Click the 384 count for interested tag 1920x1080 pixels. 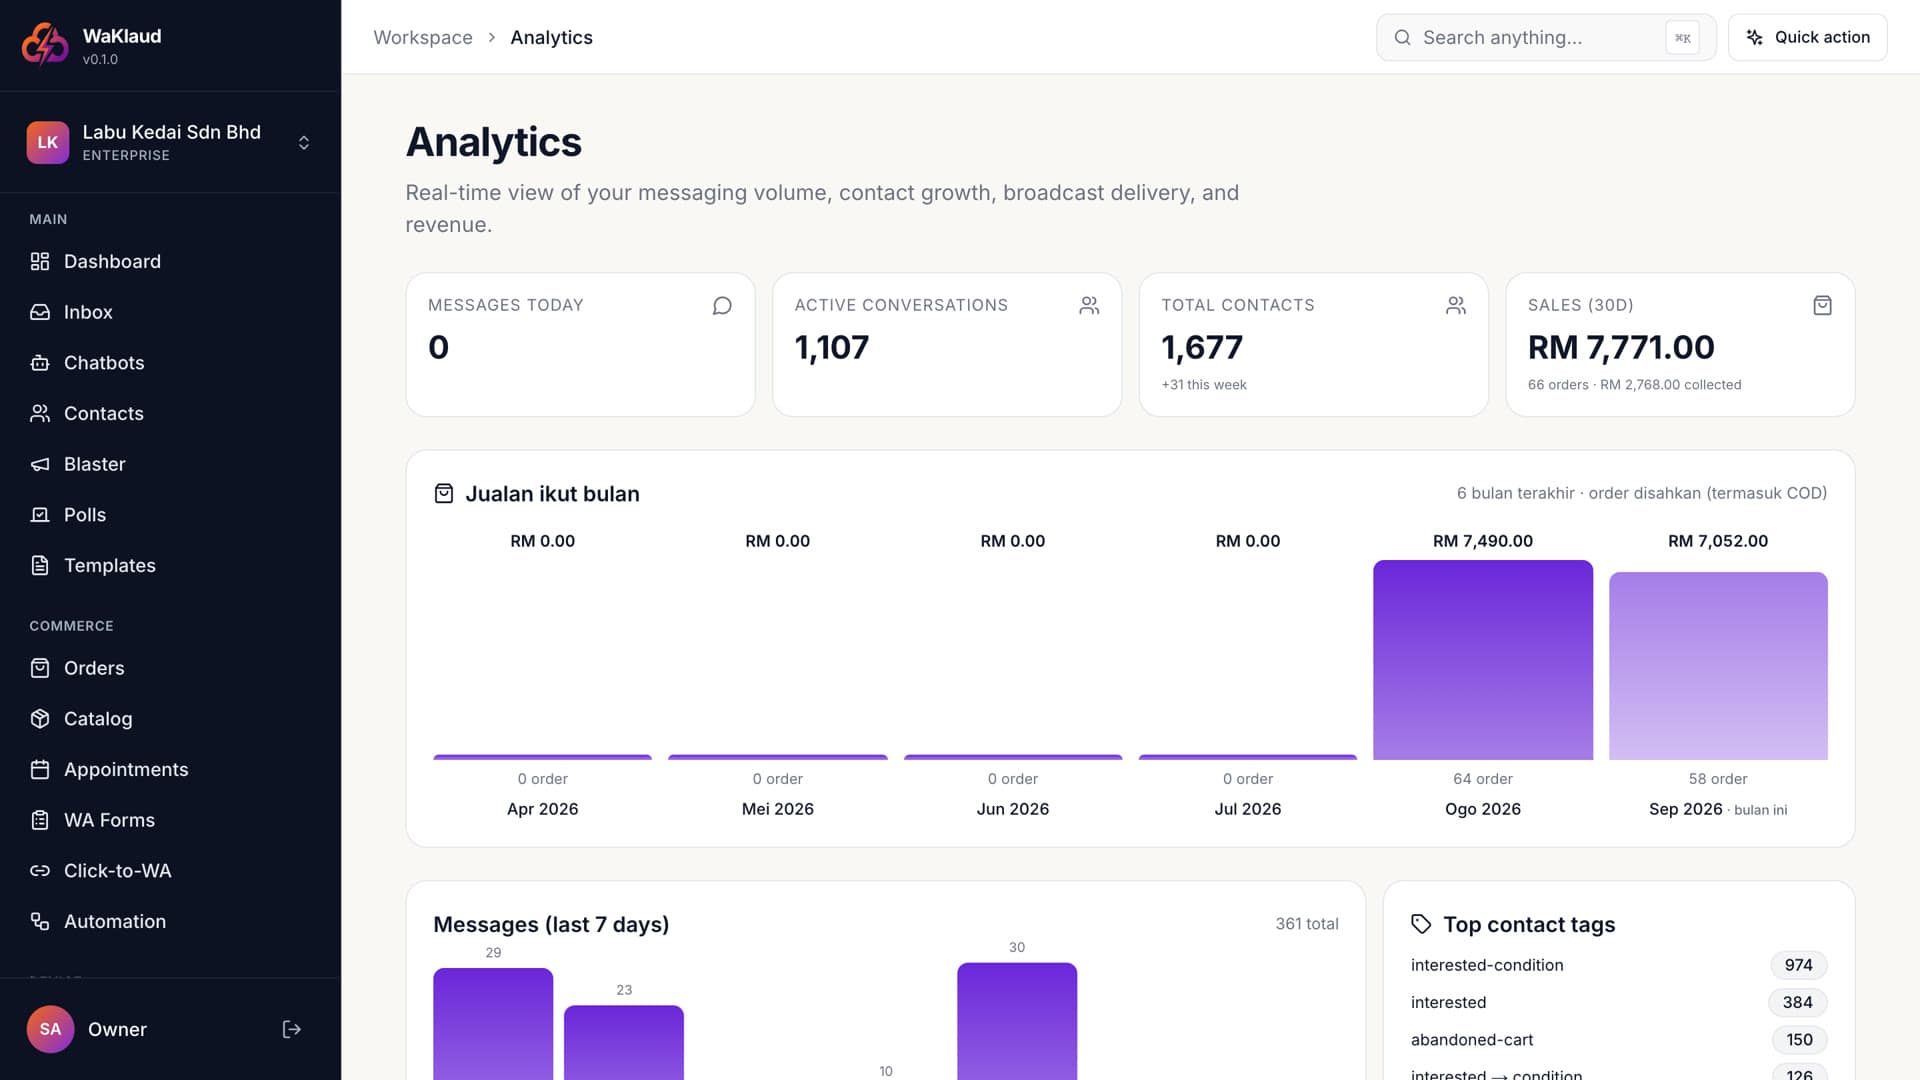point(1797,1002)
